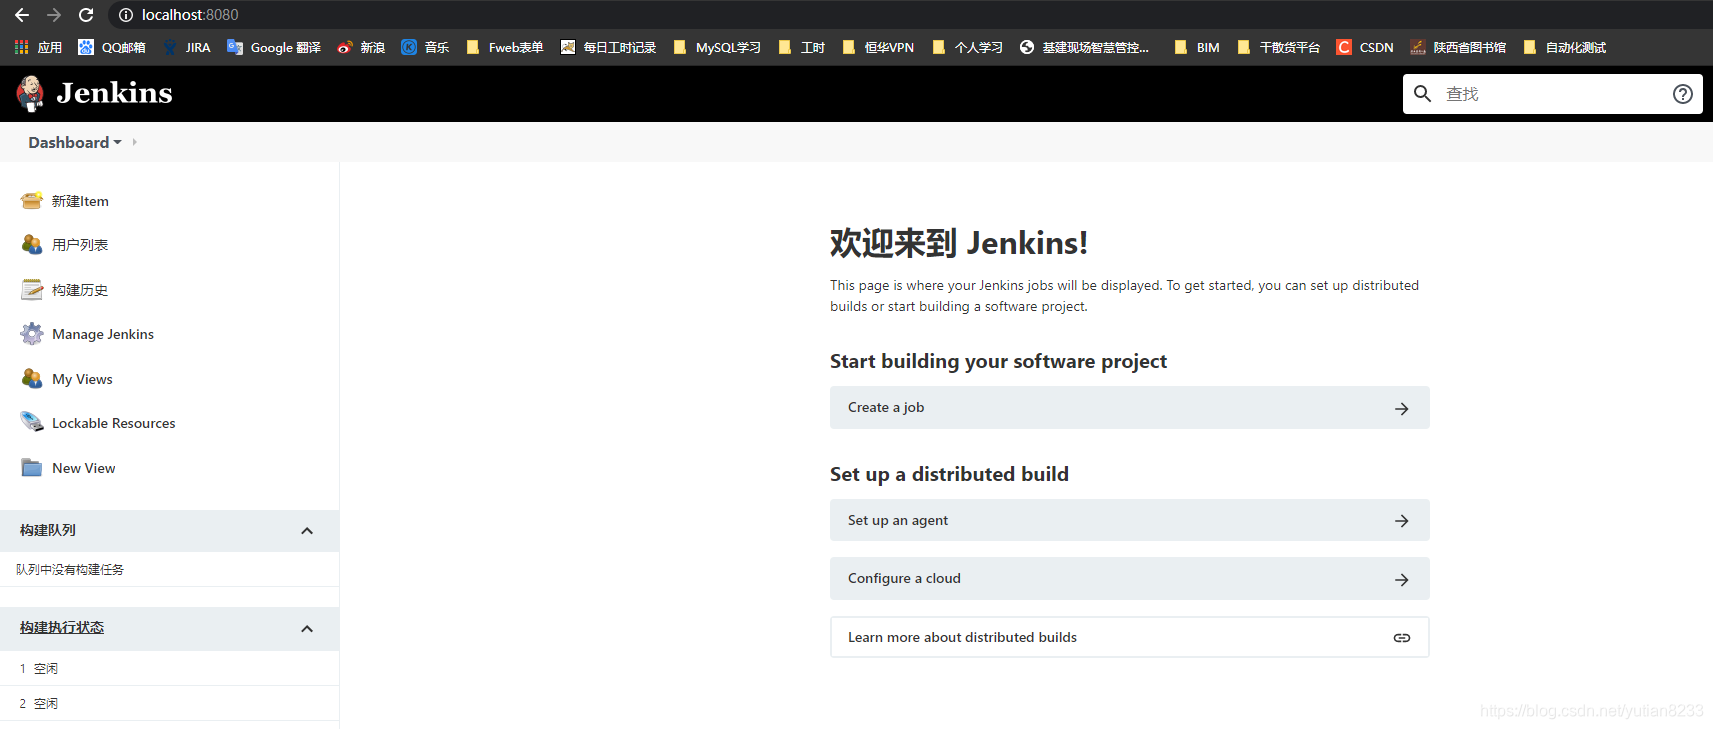Image resolution: width=1713 pixels, height=729 pixels.
Task: Click executor row 2 空闲
Action: (x=169, y=703)
